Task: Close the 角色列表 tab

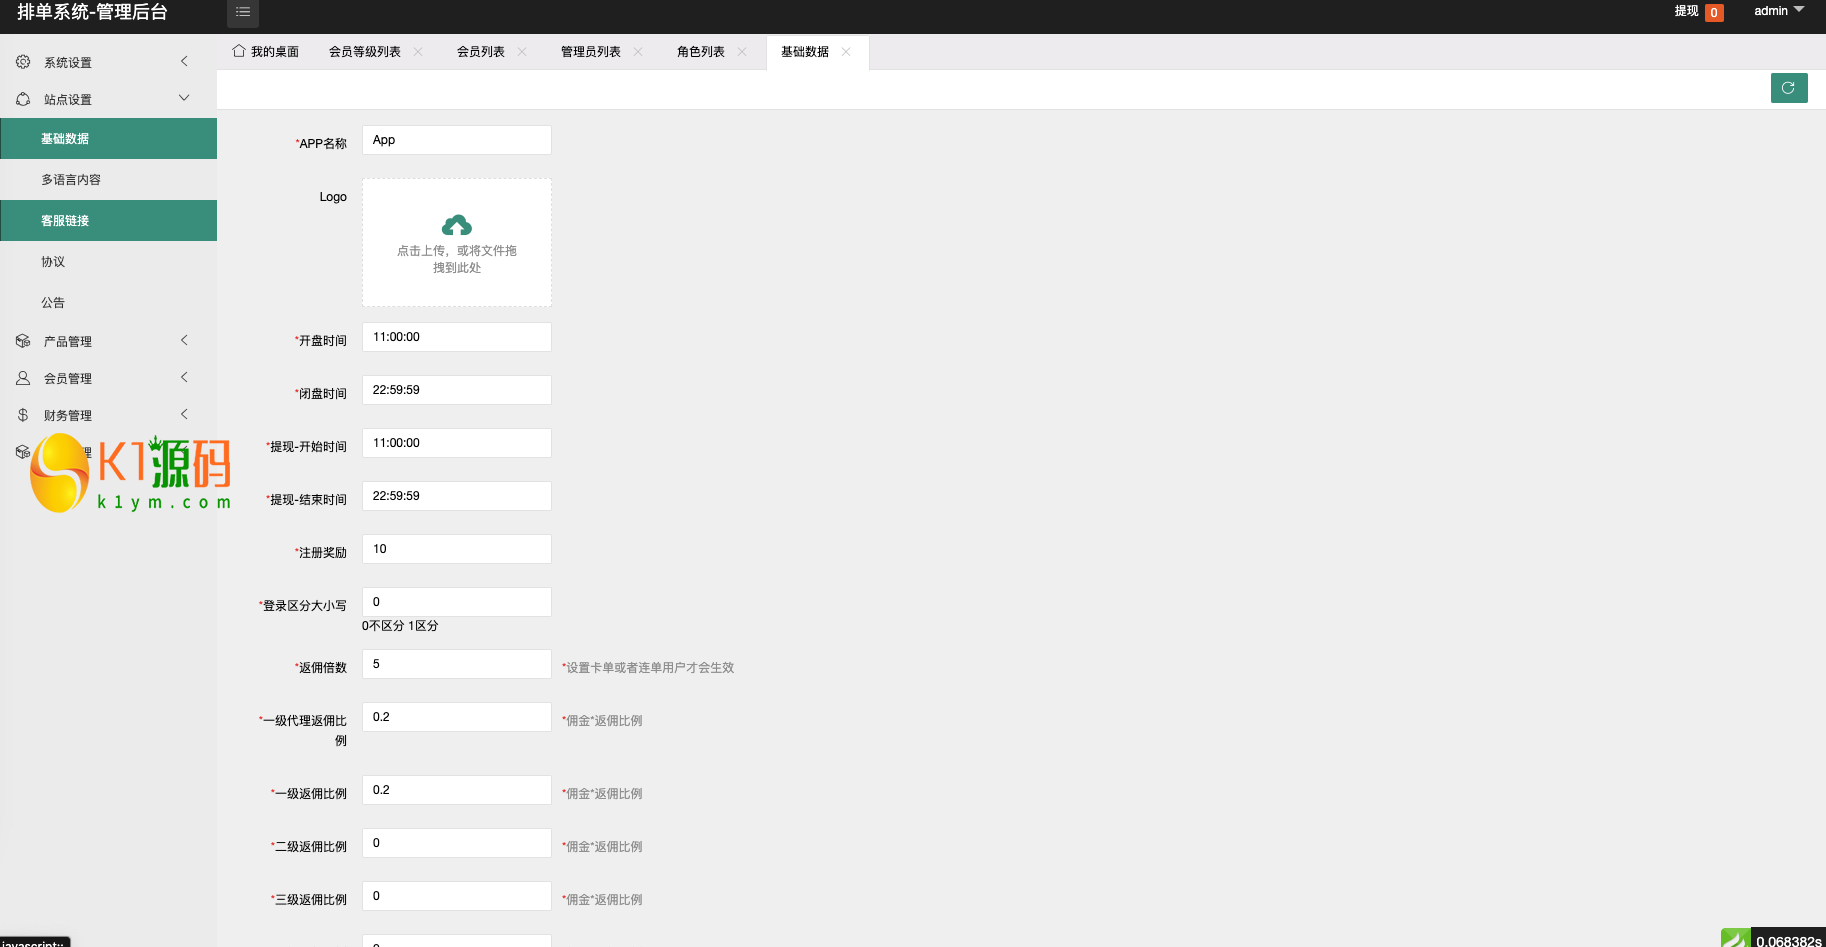Action: click(742, 52)
